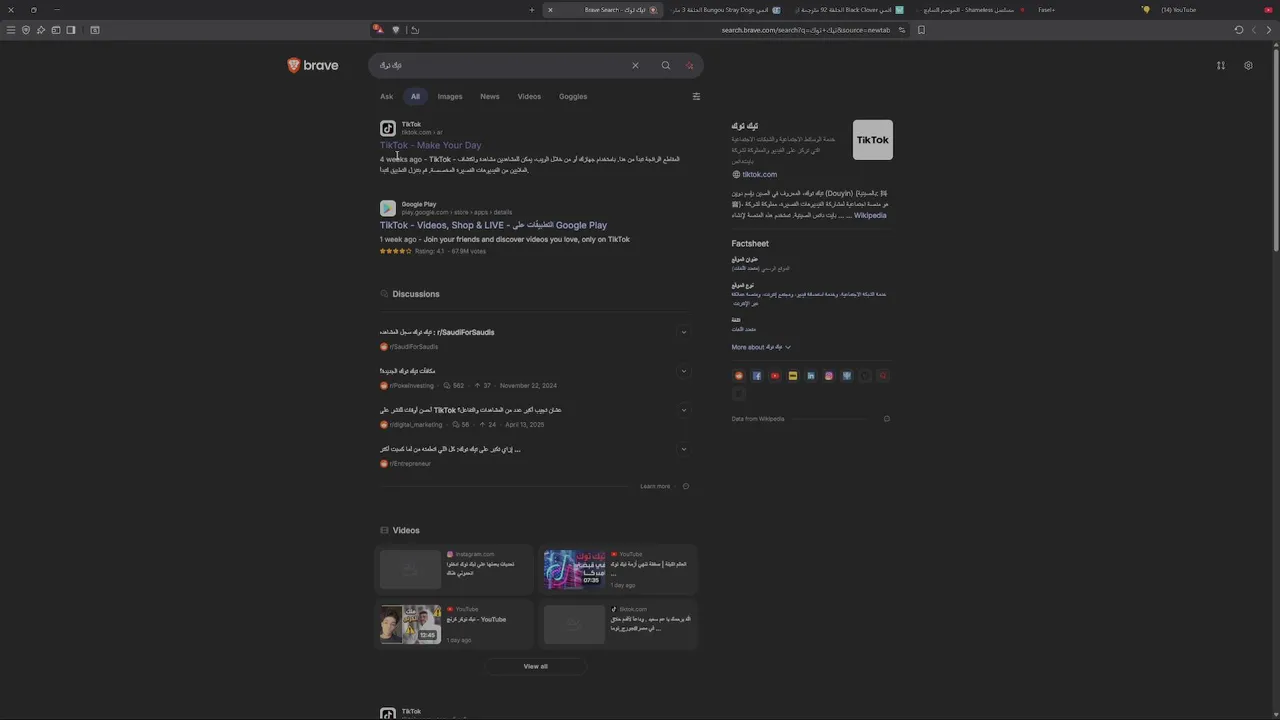Screen dimensions: 1280x720
Task: Open LinkedIn profile icon in knowledge panel
Action: coord(811,376)
